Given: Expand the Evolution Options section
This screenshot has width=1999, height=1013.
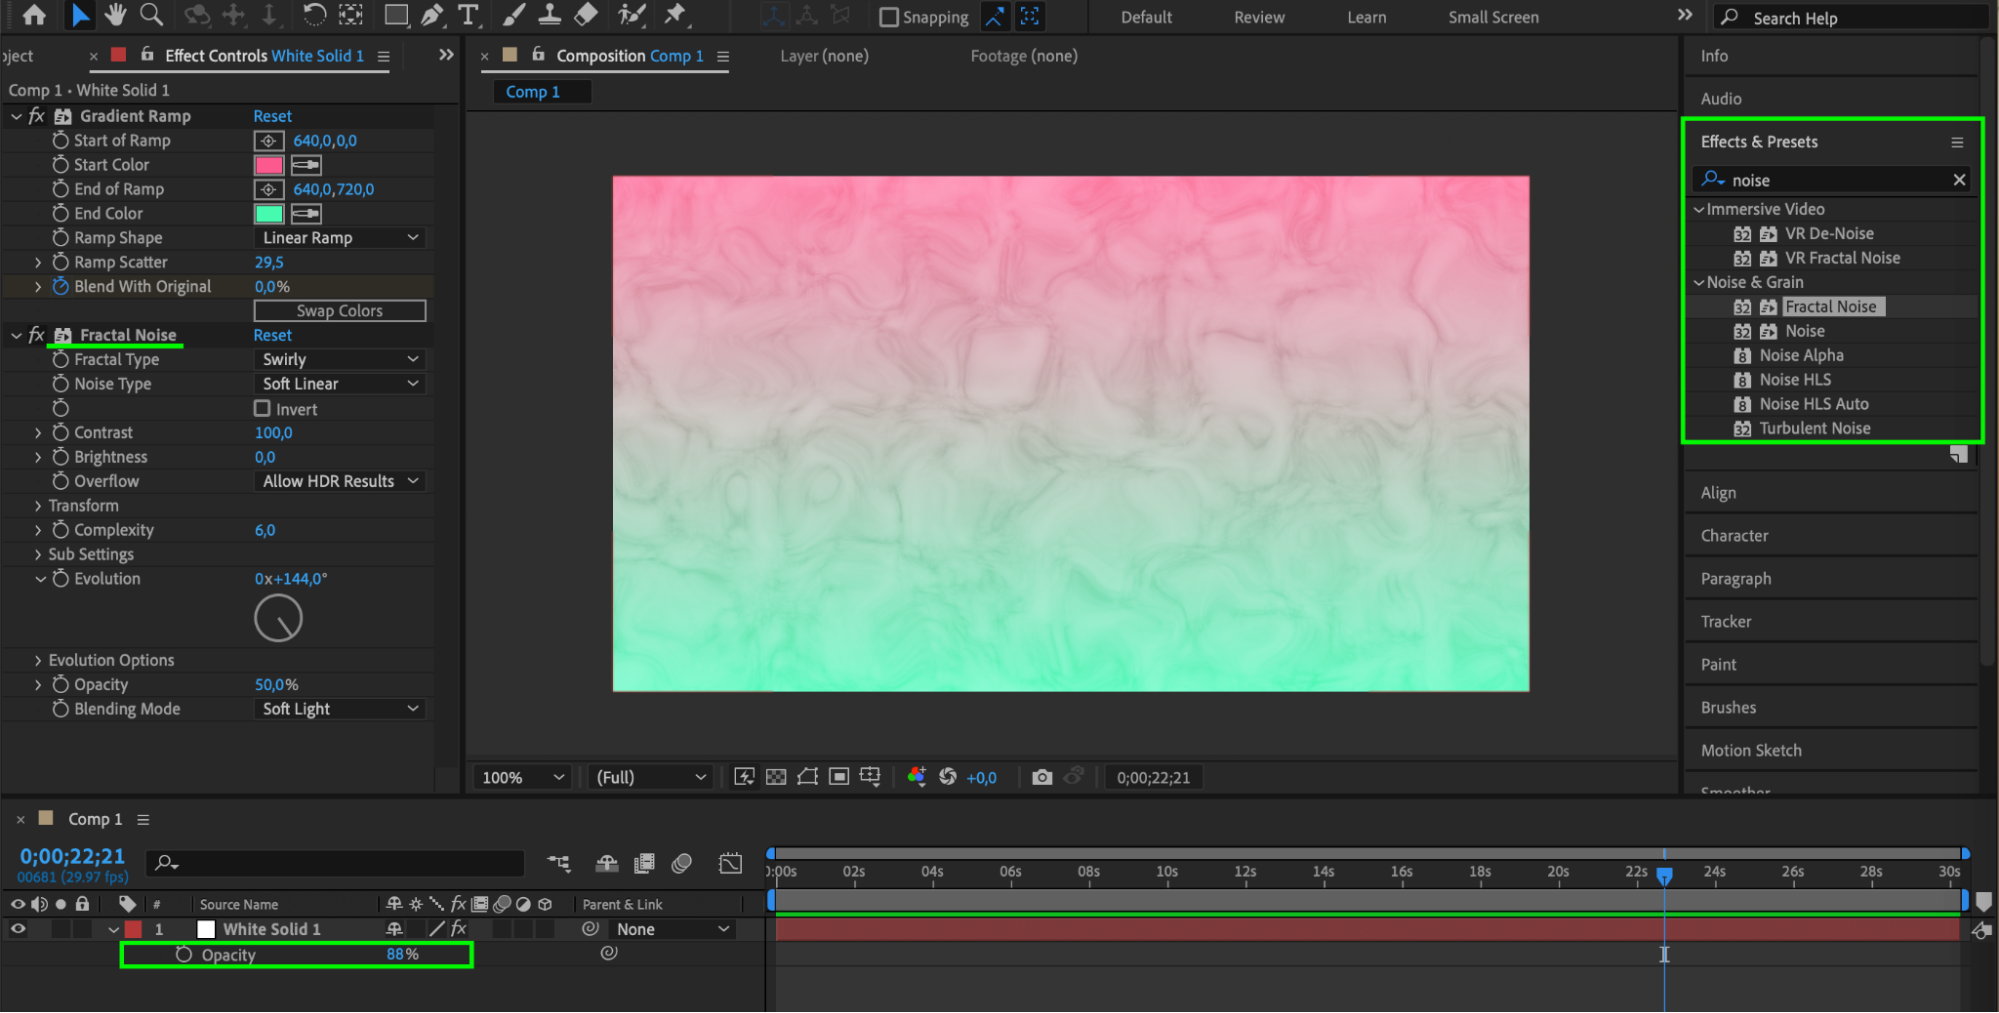Looking at the screenshot, I should tap(38, 661).
